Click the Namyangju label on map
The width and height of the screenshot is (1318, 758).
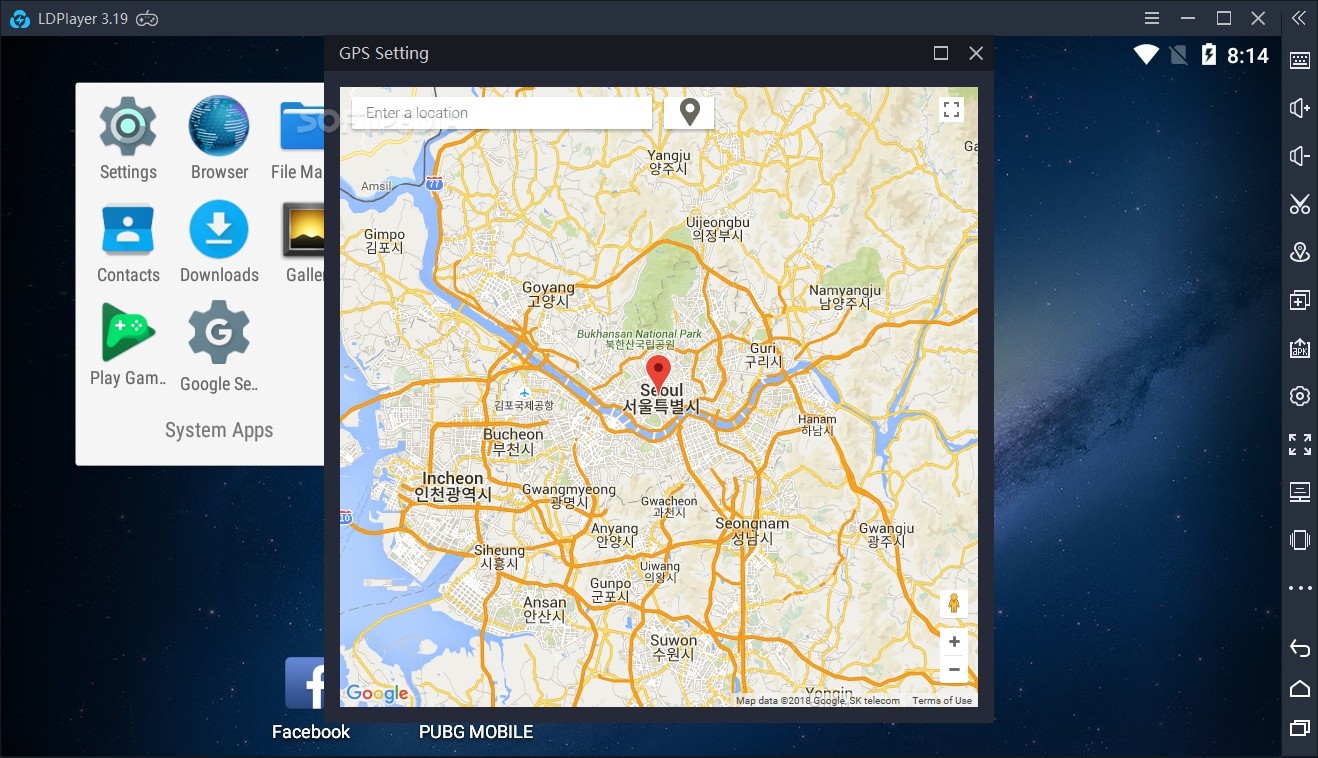tap(846, 297)
